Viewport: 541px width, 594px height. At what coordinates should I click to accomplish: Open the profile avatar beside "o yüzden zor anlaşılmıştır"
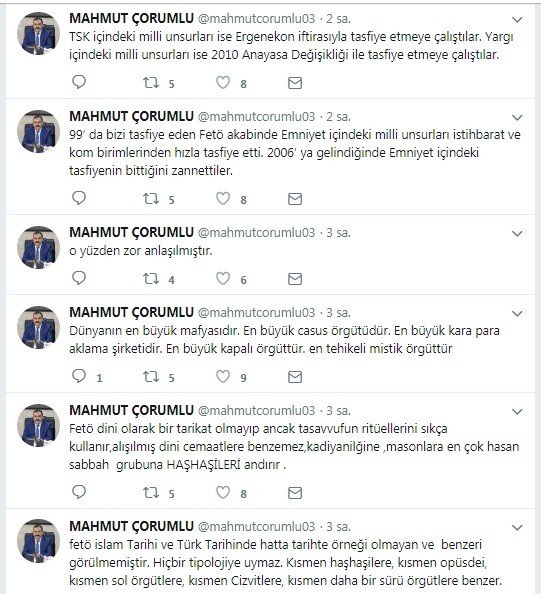click(38, 248)
